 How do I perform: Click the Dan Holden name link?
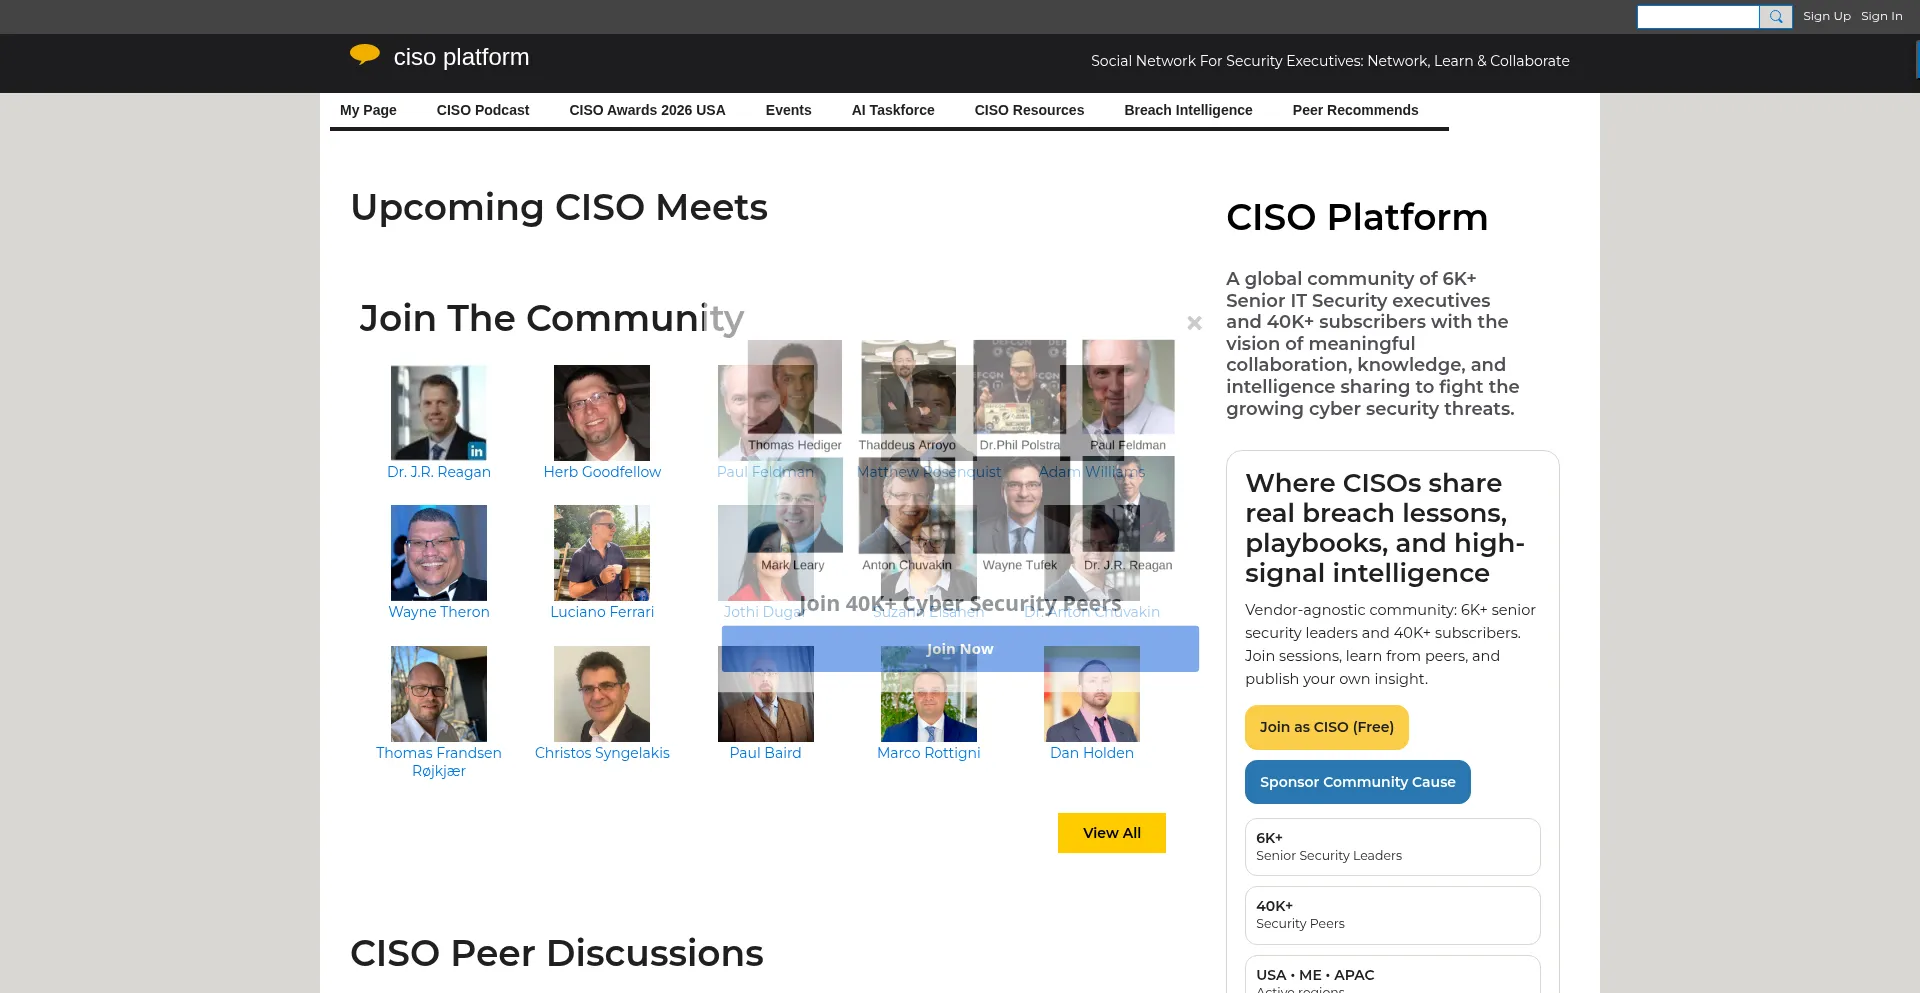tap(1092, 753)
